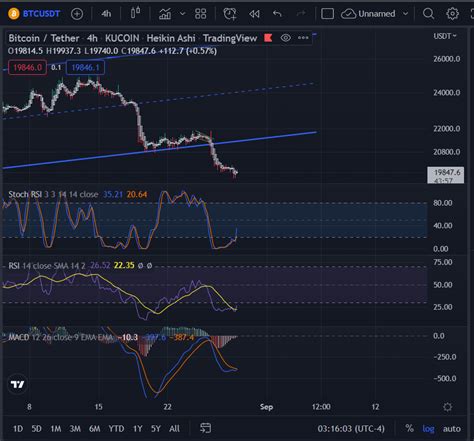474x441 pixels.
Task: Show All time range
Action: coord(174,429)
